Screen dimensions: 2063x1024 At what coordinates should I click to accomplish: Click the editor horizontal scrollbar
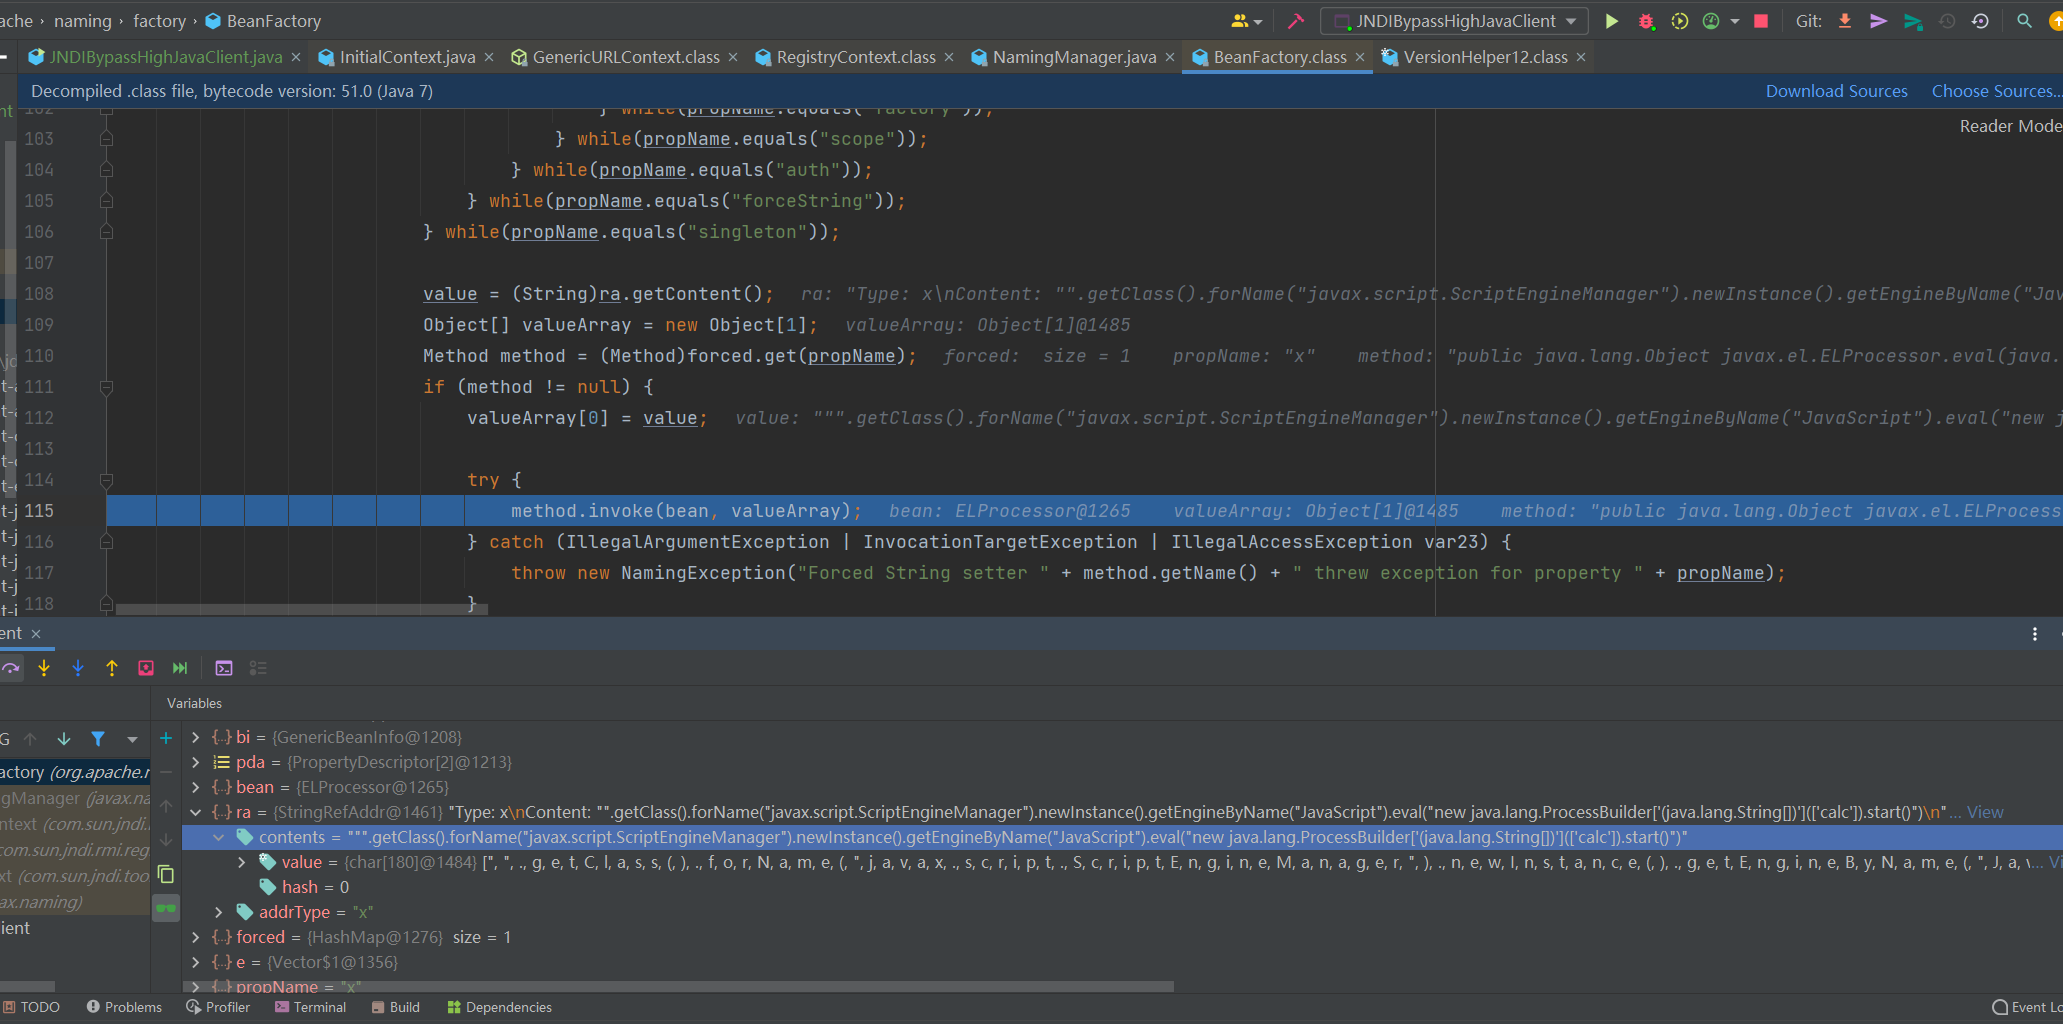[x=300, y=608]
